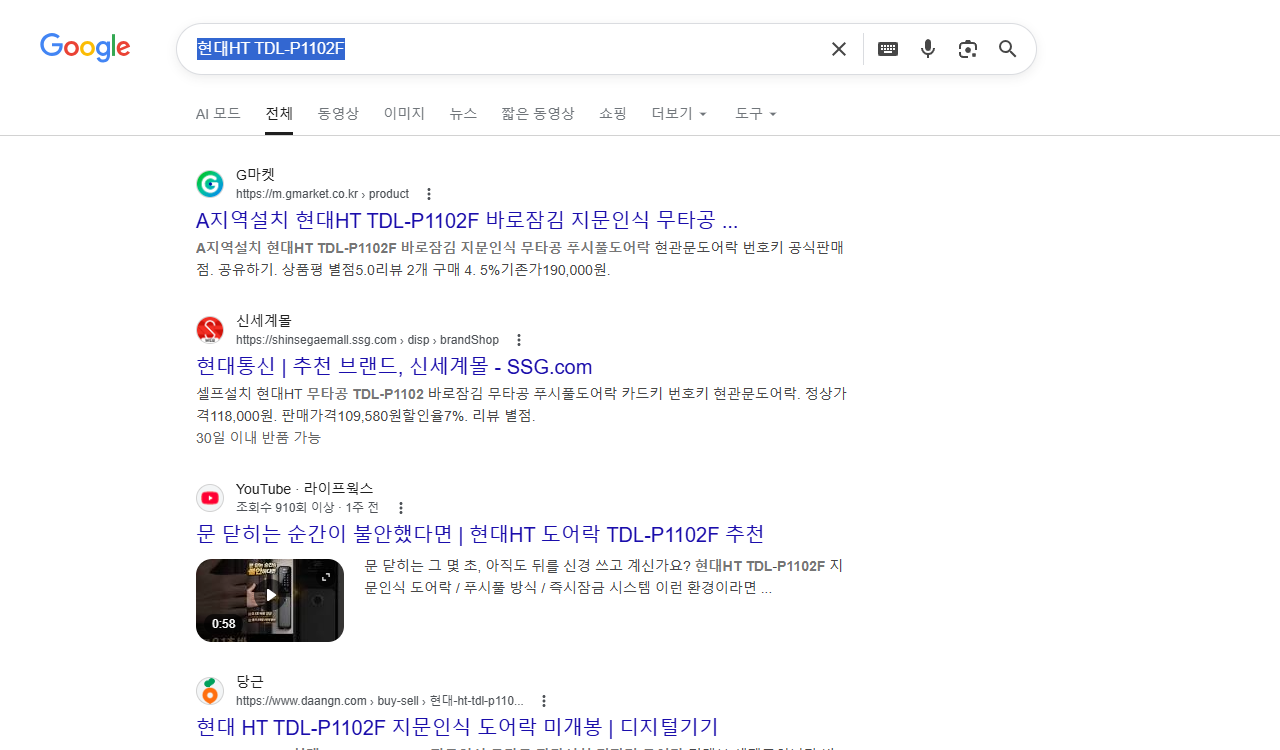Open more options for the Daangn result

tap(544, 701)
